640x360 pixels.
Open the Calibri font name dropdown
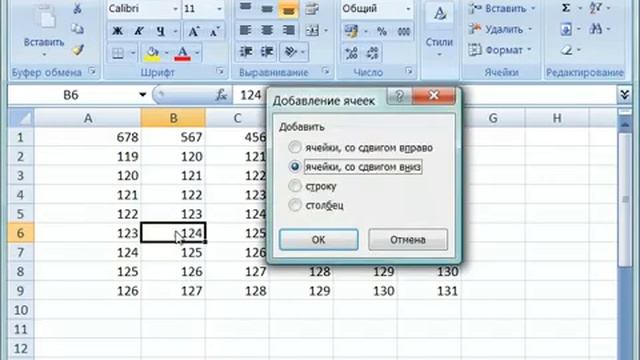pos(175,9)
